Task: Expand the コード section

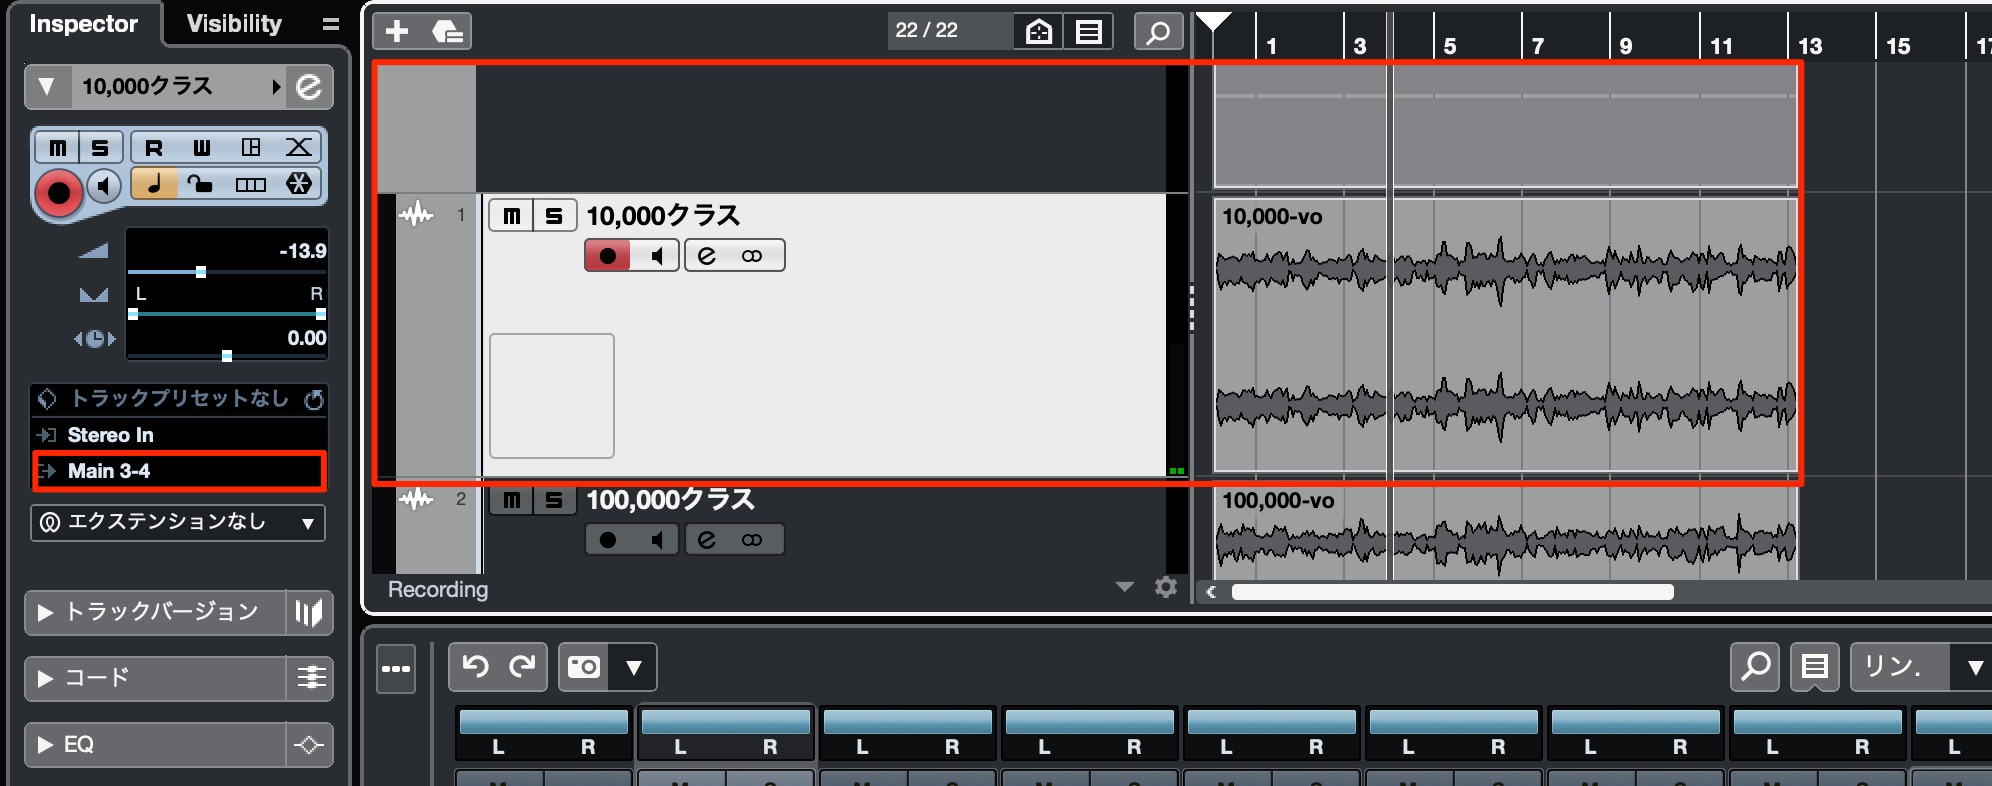Action: (x=45, y=678)
